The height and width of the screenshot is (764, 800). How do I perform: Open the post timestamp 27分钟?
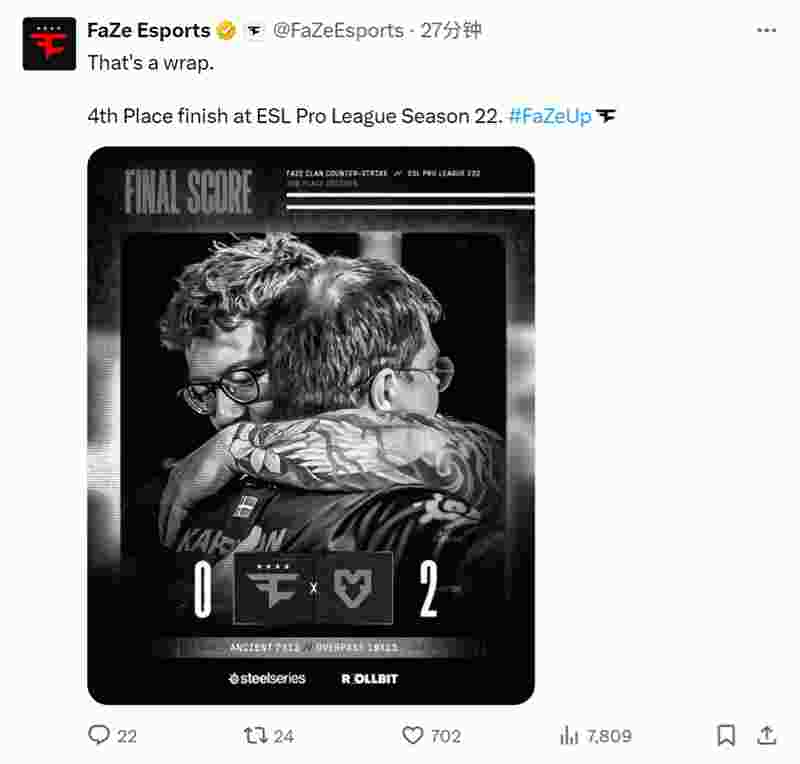(x=451, y=31)
